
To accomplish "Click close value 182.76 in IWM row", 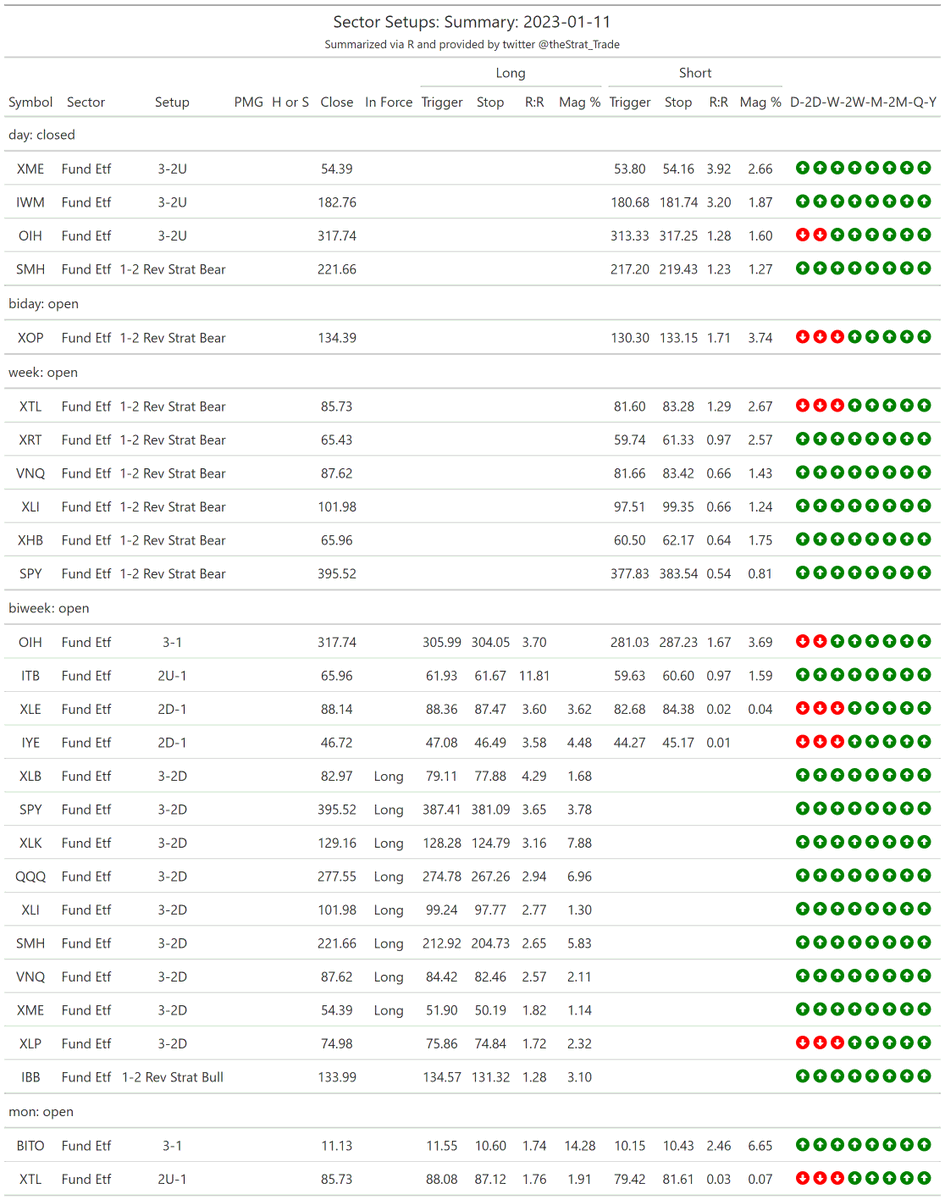I will click(337, 202).
